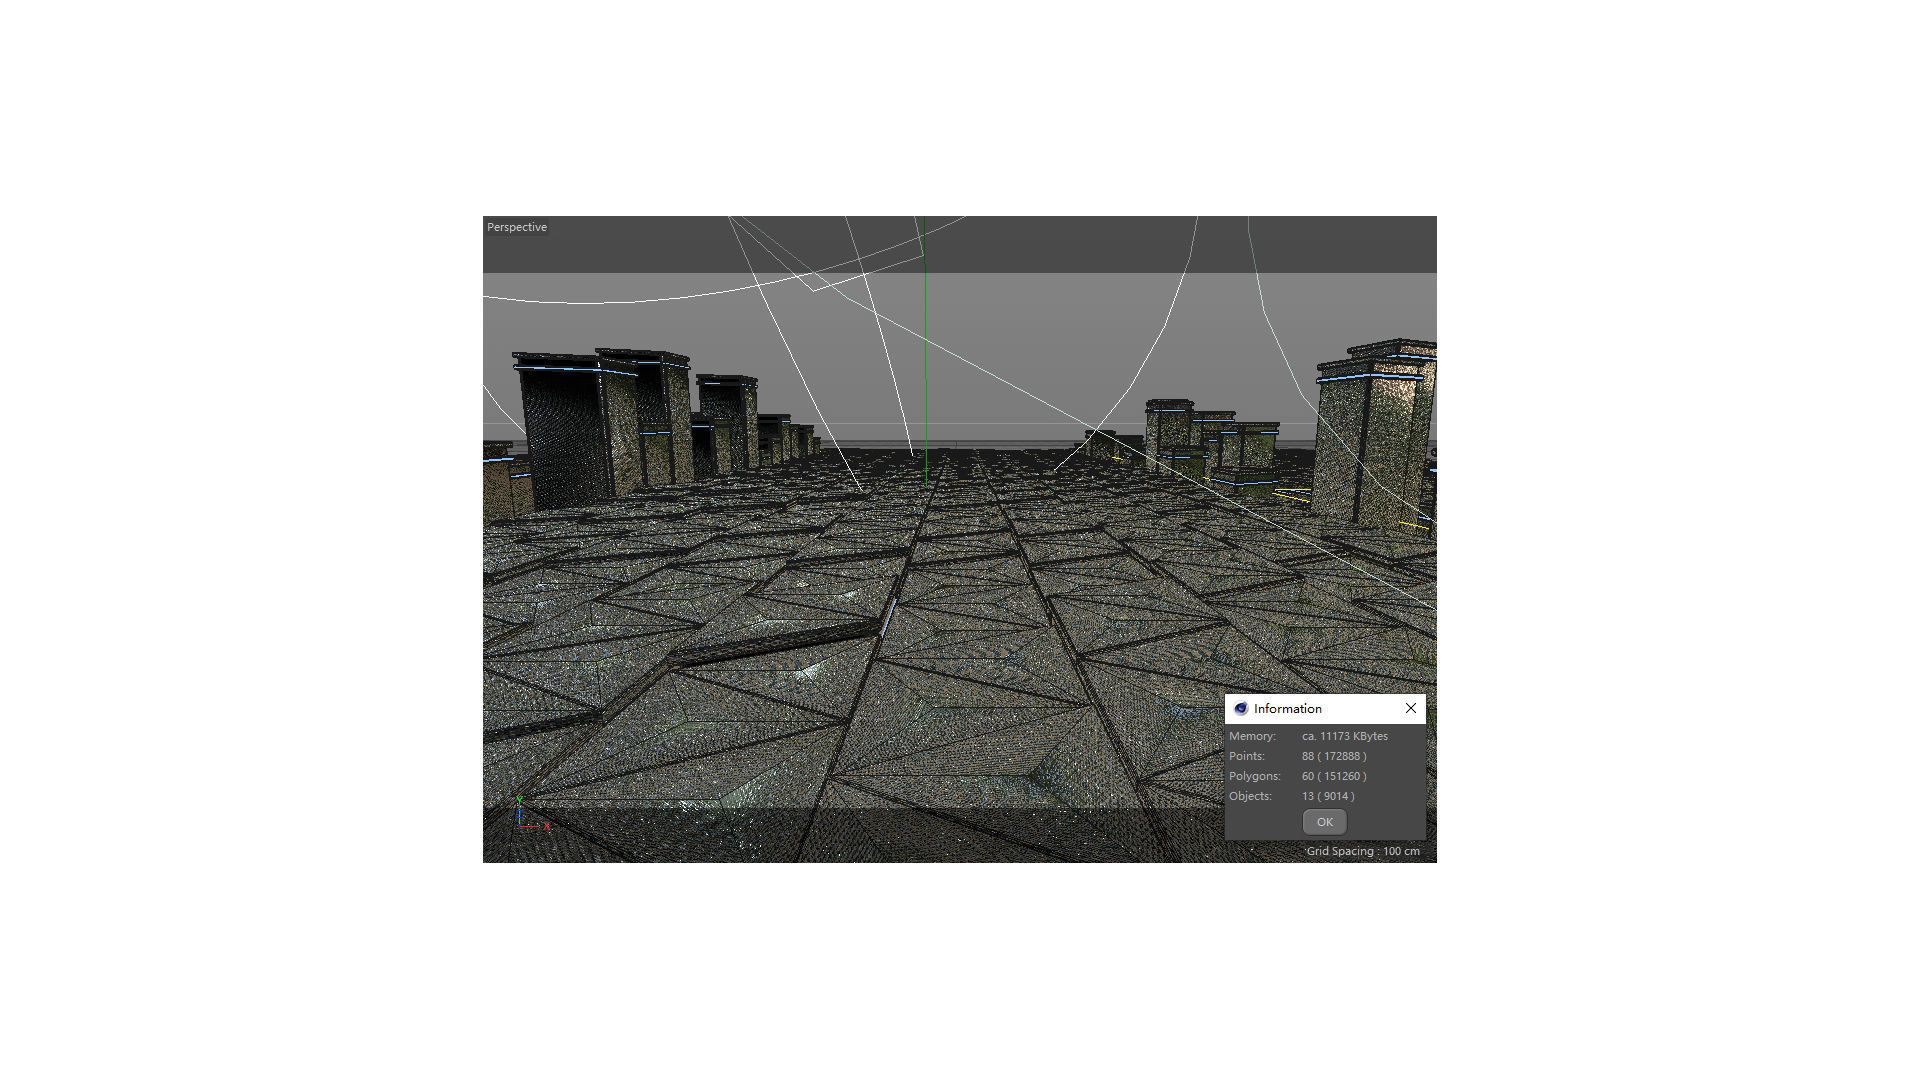Click the OK button in Information dialog
This screenshot has width=1920, height=1080.
click(1324, 822)
